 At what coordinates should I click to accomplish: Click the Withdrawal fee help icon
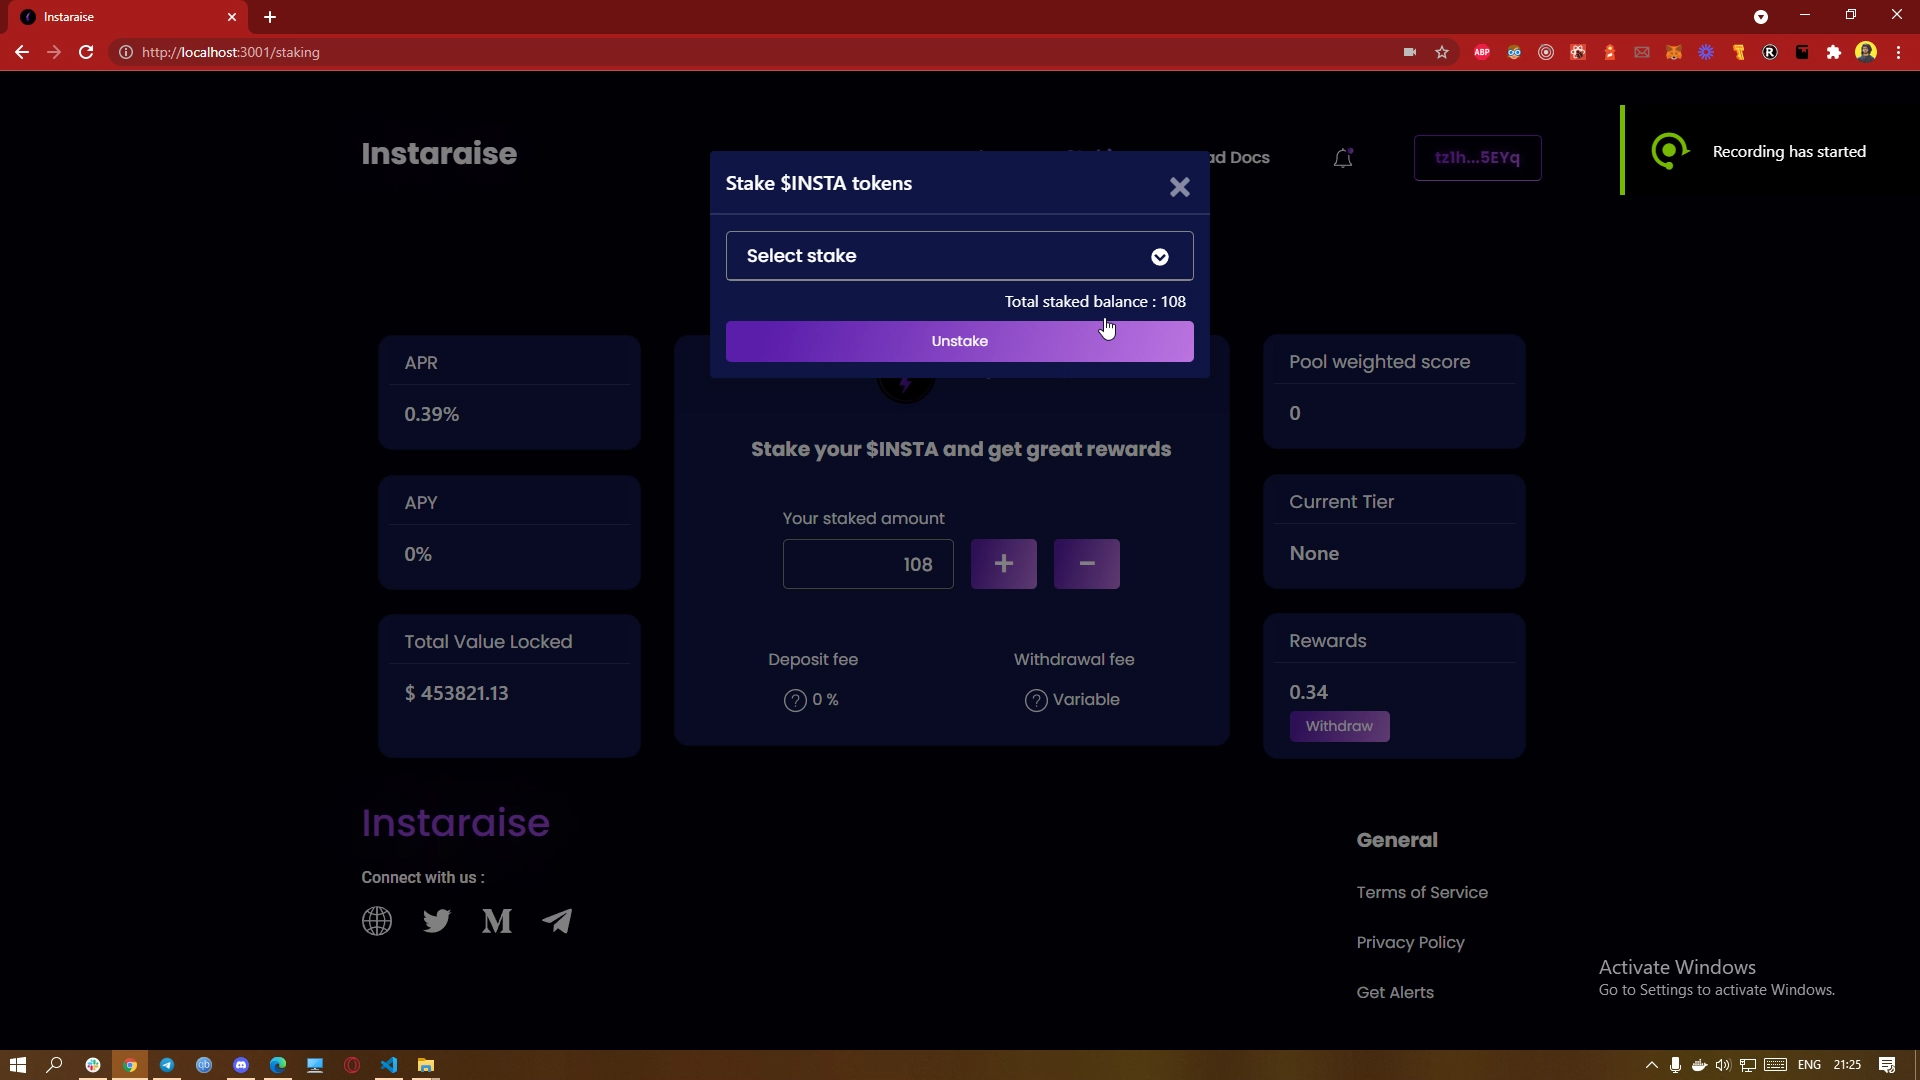[1036, 700]
